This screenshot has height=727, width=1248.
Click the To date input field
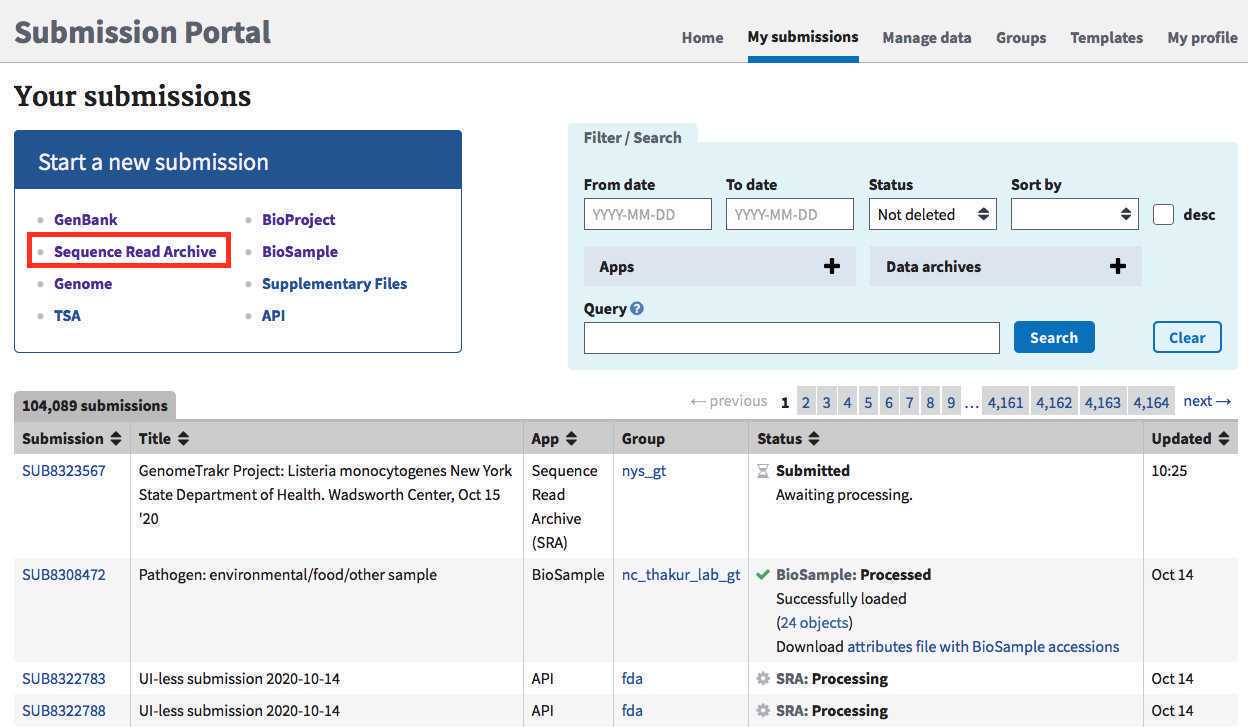click(790, 214)
